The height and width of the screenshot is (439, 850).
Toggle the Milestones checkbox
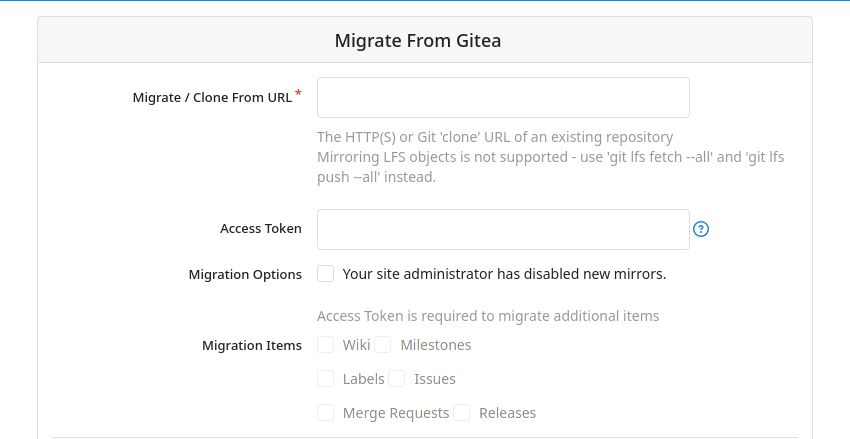[383, 345]
